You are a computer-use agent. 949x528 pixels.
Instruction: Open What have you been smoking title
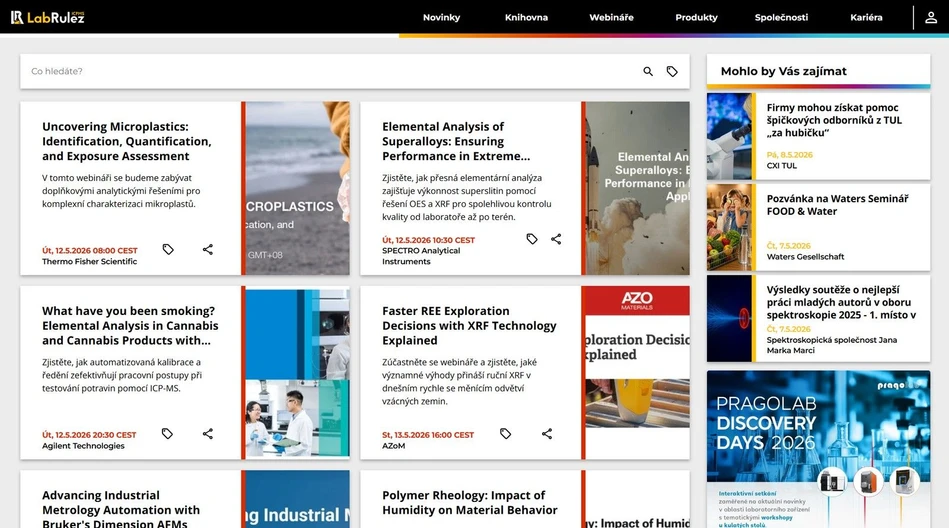130,326
